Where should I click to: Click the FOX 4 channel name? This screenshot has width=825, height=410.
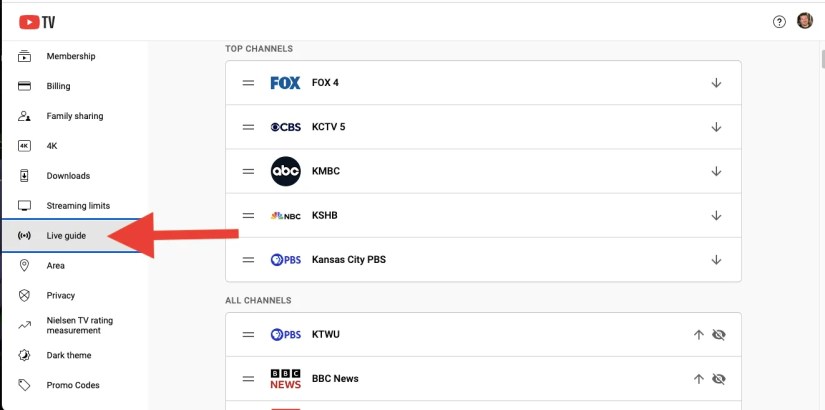click(325, 83)
